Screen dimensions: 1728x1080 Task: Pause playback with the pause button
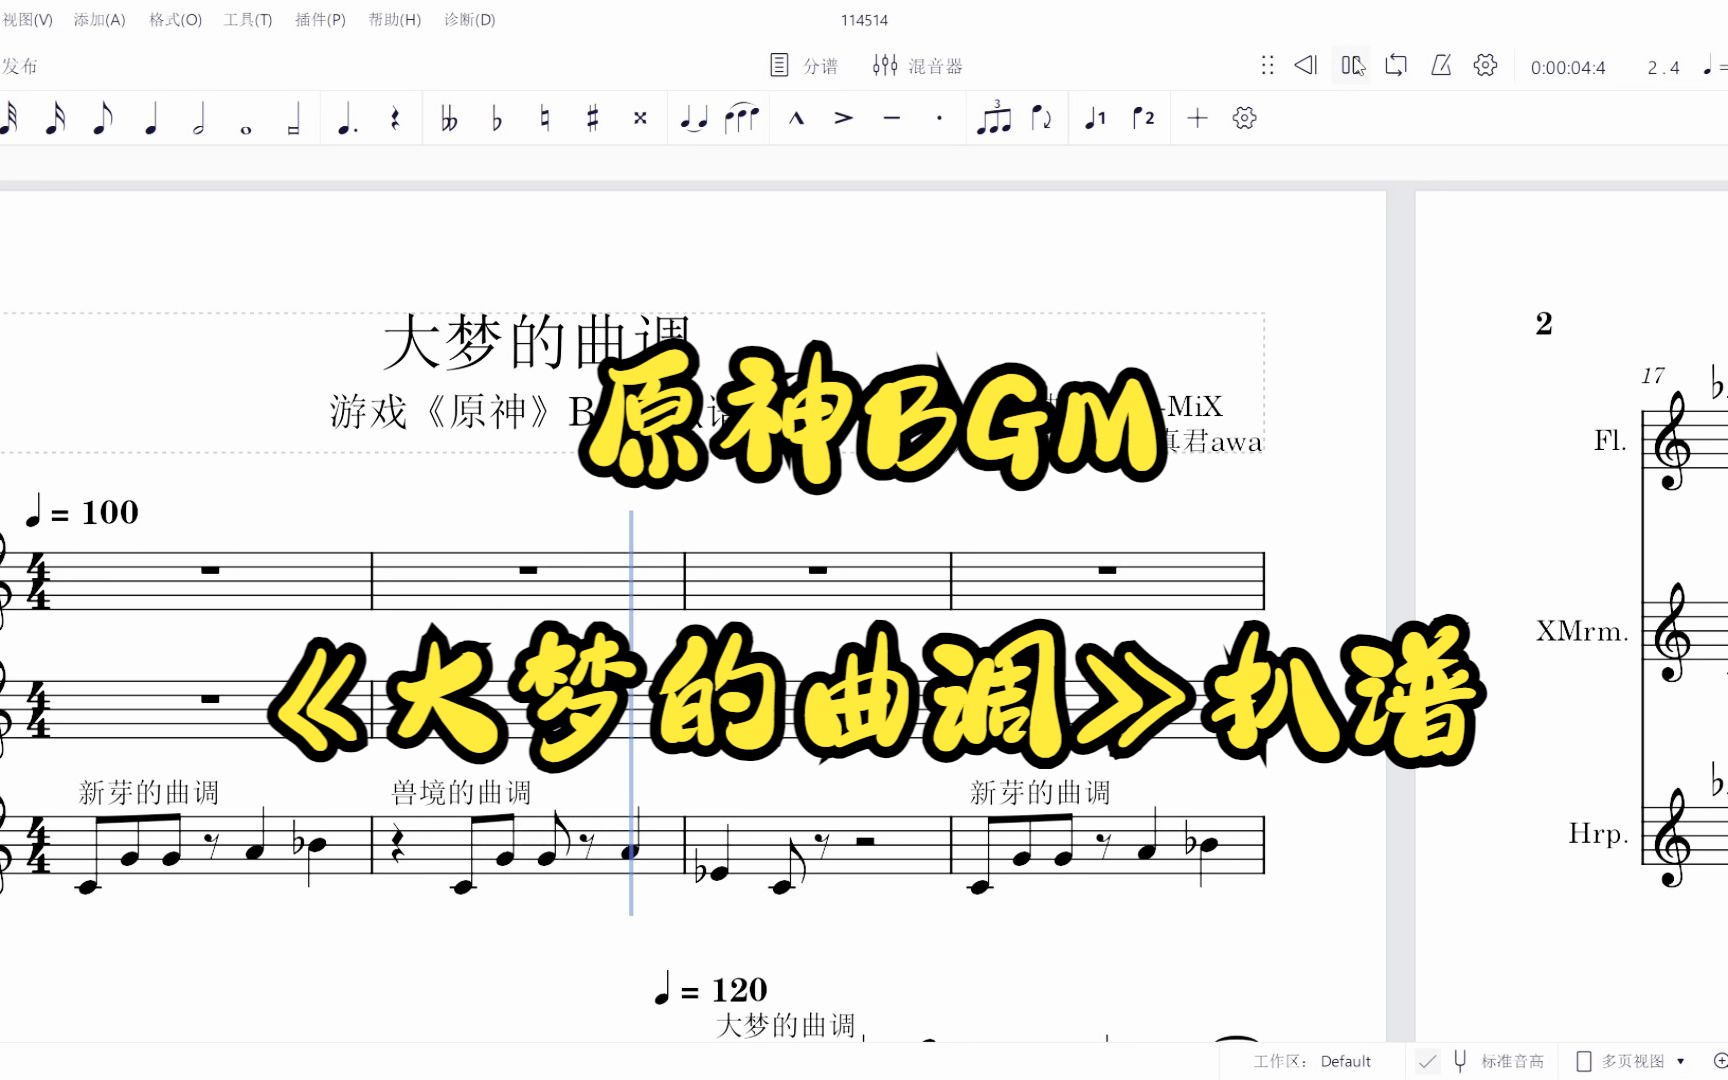pos(1351,66)
